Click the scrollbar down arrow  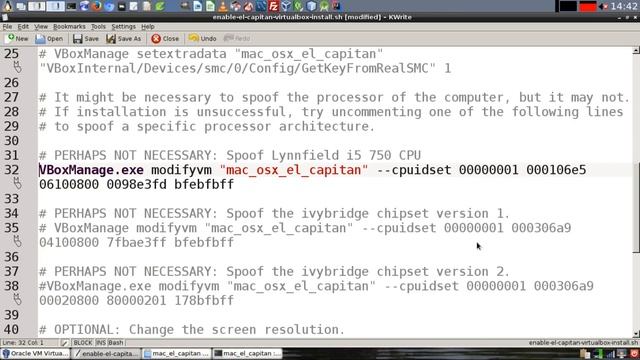(636, 333)
